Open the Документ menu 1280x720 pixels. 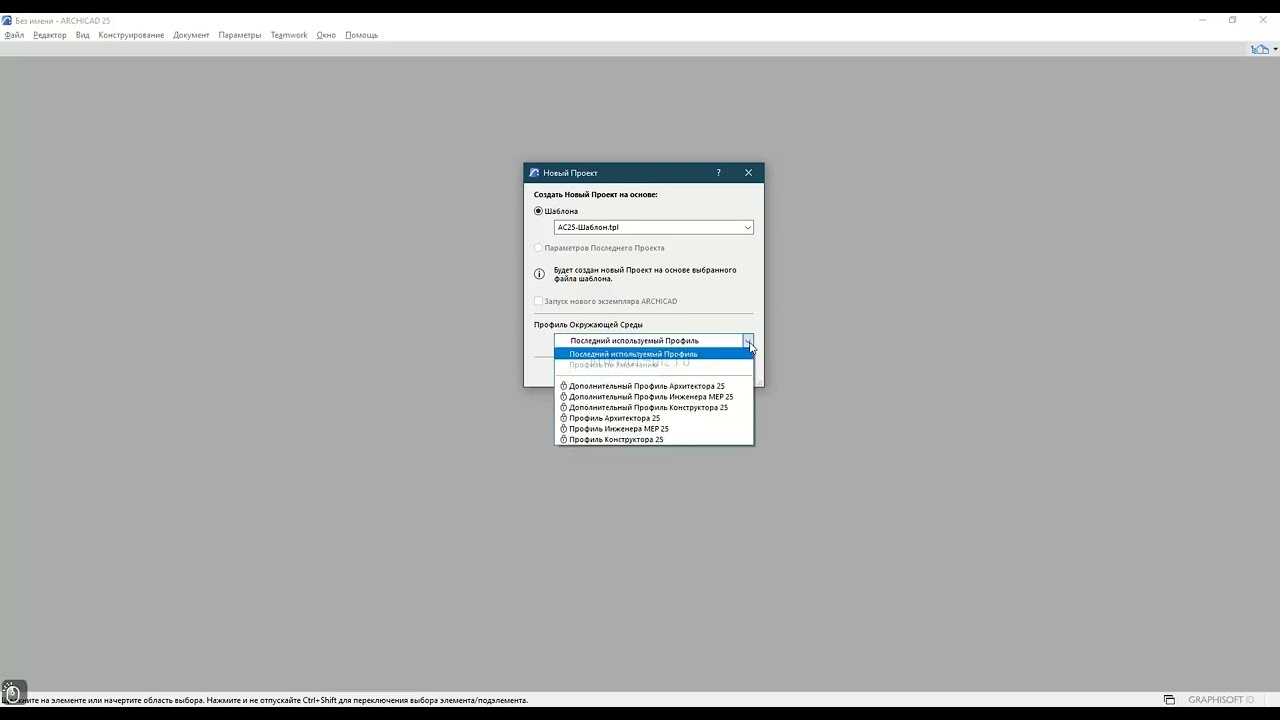(191, 35)
